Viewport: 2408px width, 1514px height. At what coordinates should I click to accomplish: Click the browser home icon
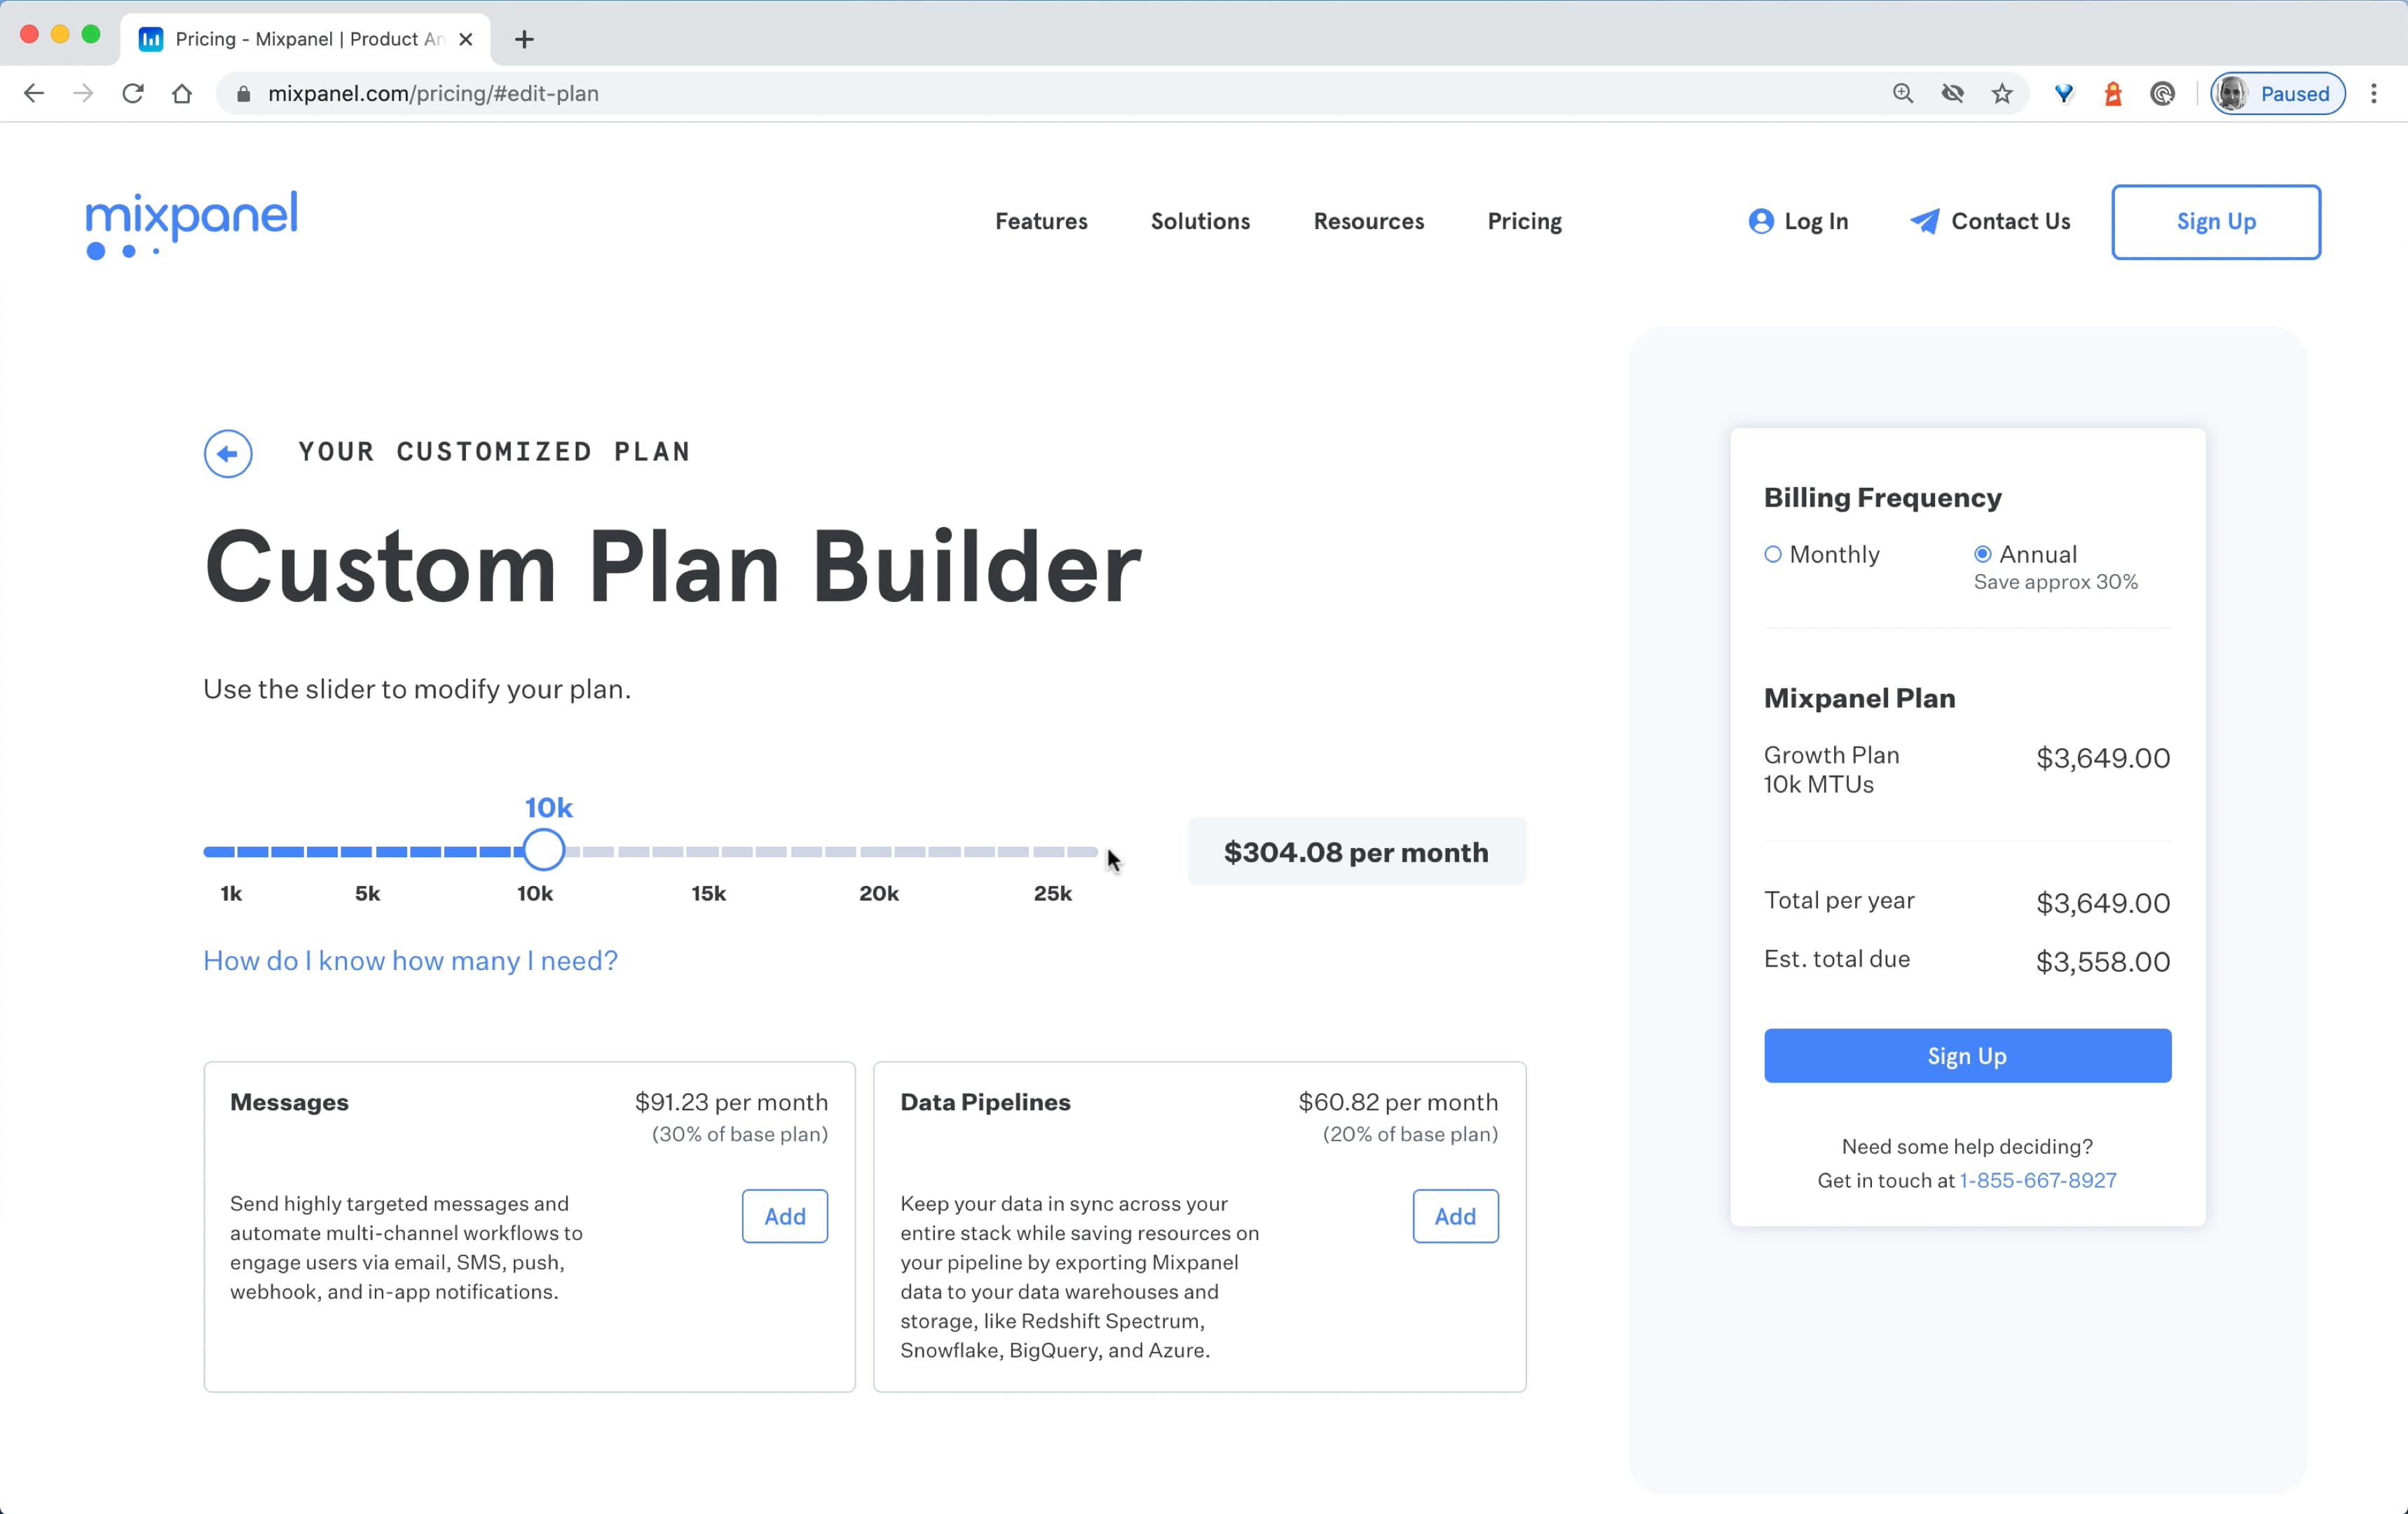[182, 94]
